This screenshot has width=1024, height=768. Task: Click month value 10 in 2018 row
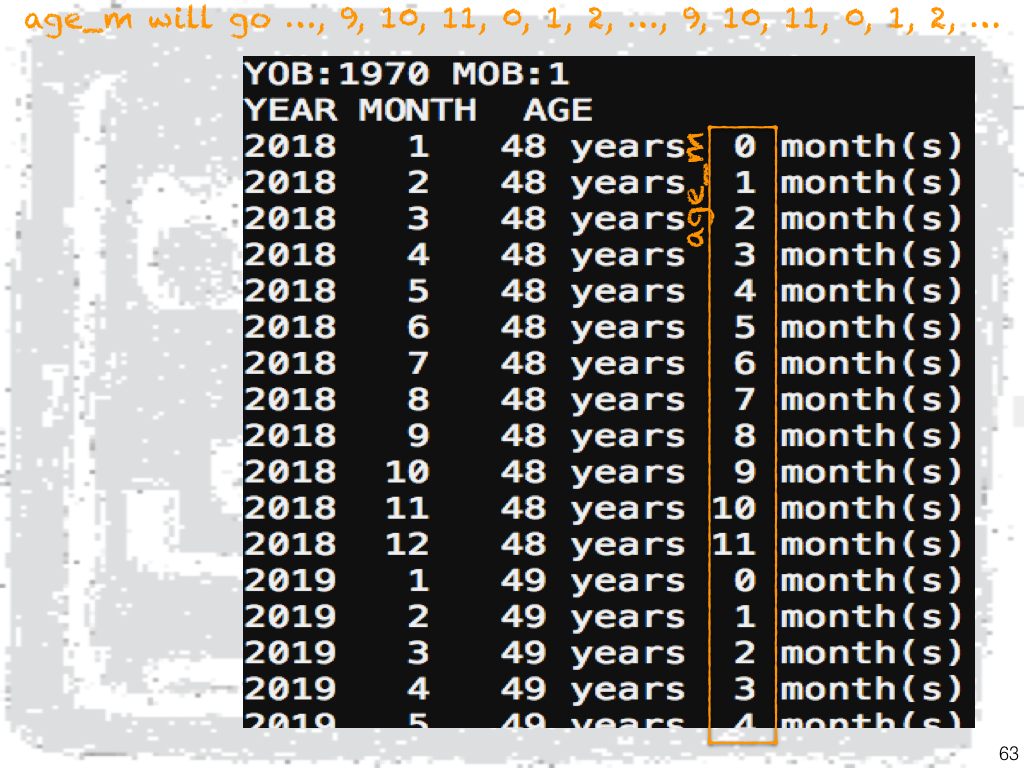pos(407,472)
